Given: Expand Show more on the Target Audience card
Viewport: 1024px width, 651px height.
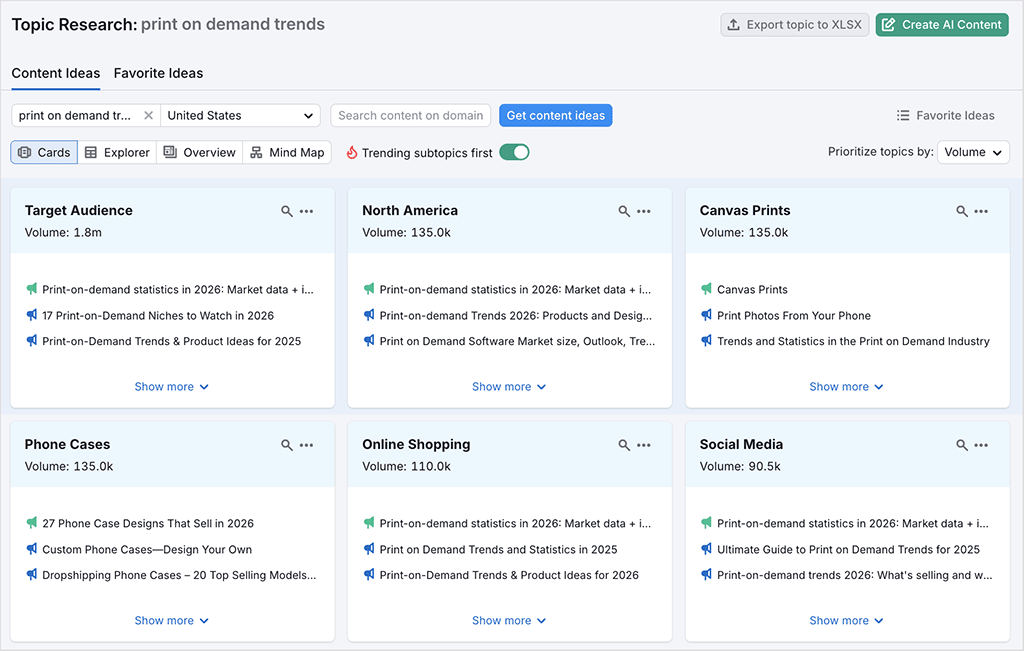Looking at the screenshot, I should click(171, 386).
